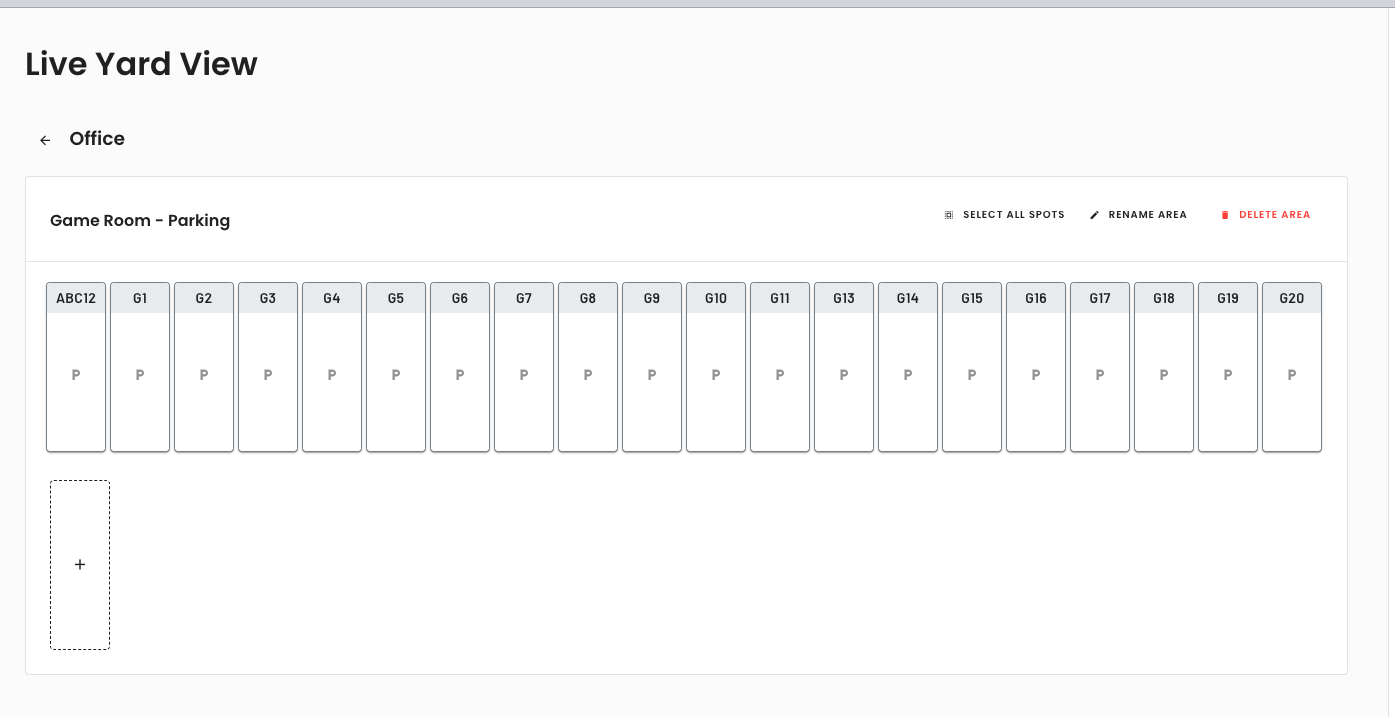Choose parking spot G17
Image resolution: width=1395 pixels, height=717 pixels.
pos(1100,367)
